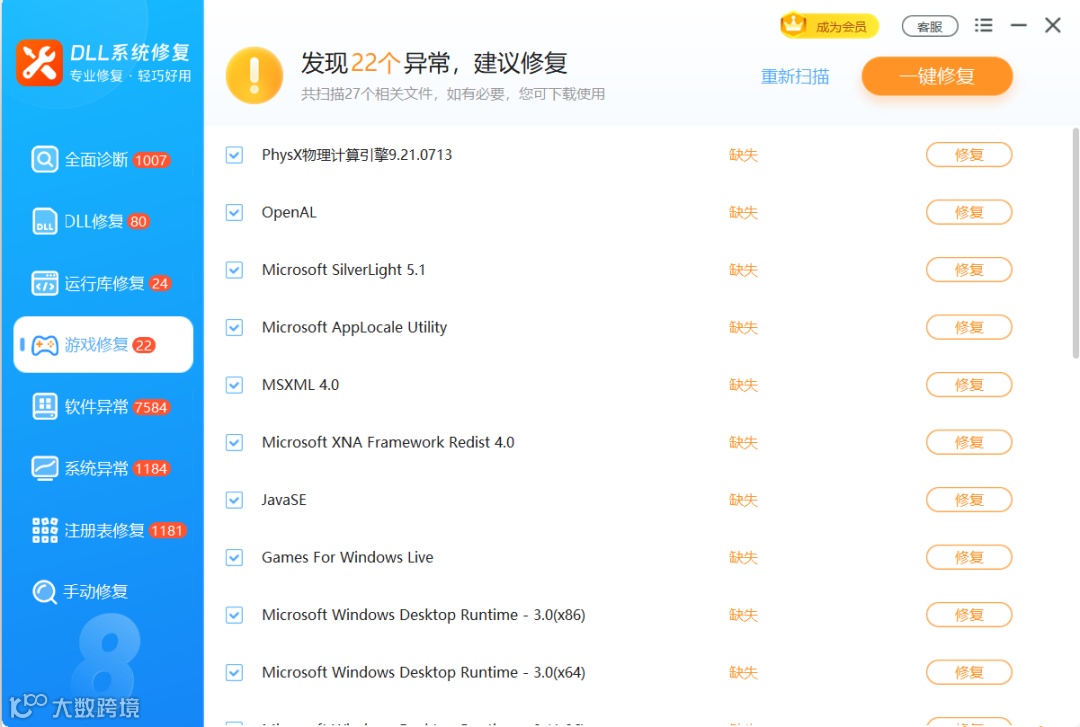1080x727 pixels.
Task: Click 修复 for JavaSE
Action: 968,500
